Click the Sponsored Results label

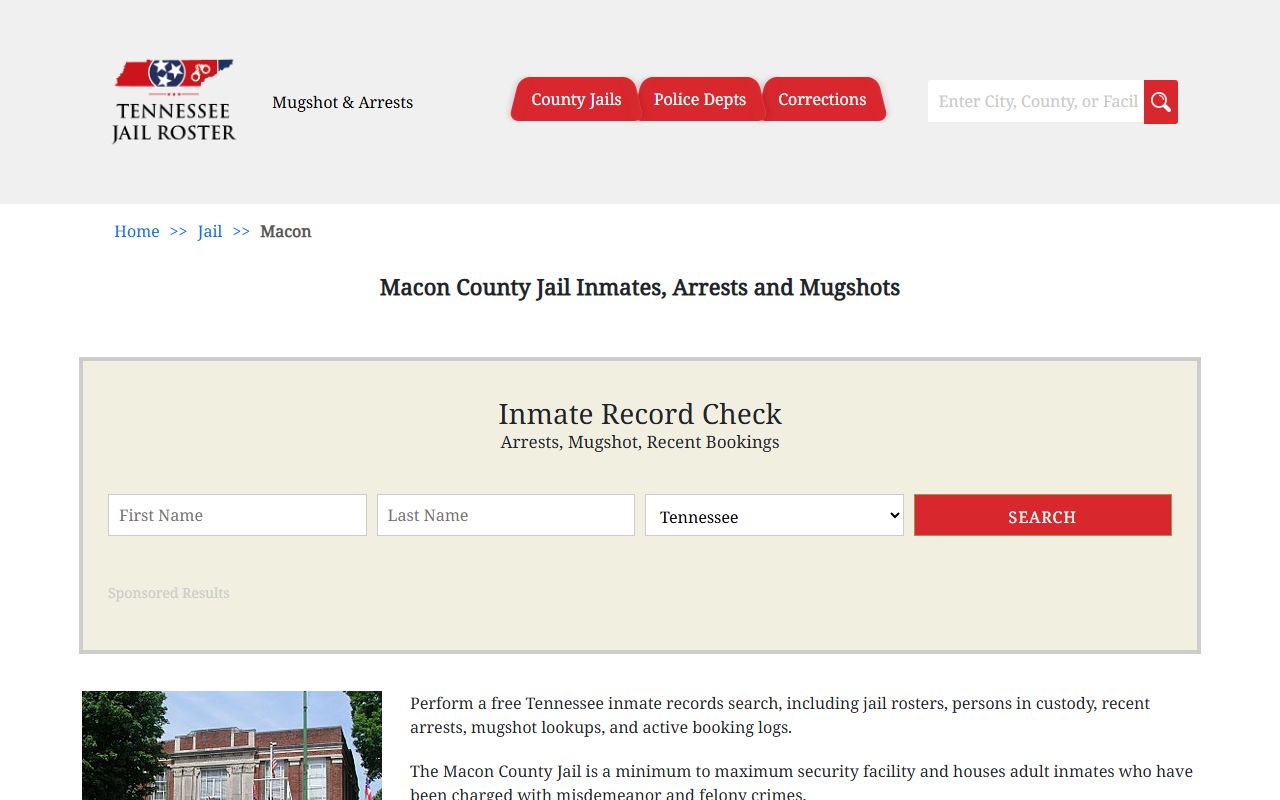(169, 593)
